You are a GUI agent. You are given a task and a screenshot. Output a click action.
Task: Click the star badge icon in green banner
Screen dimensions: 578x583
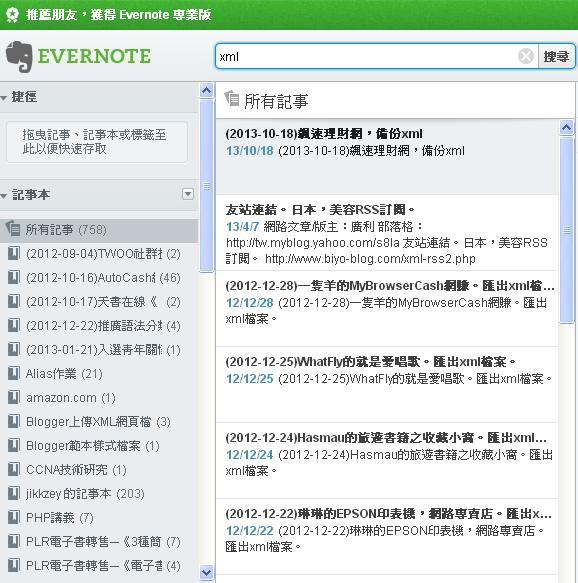(12, 15)
